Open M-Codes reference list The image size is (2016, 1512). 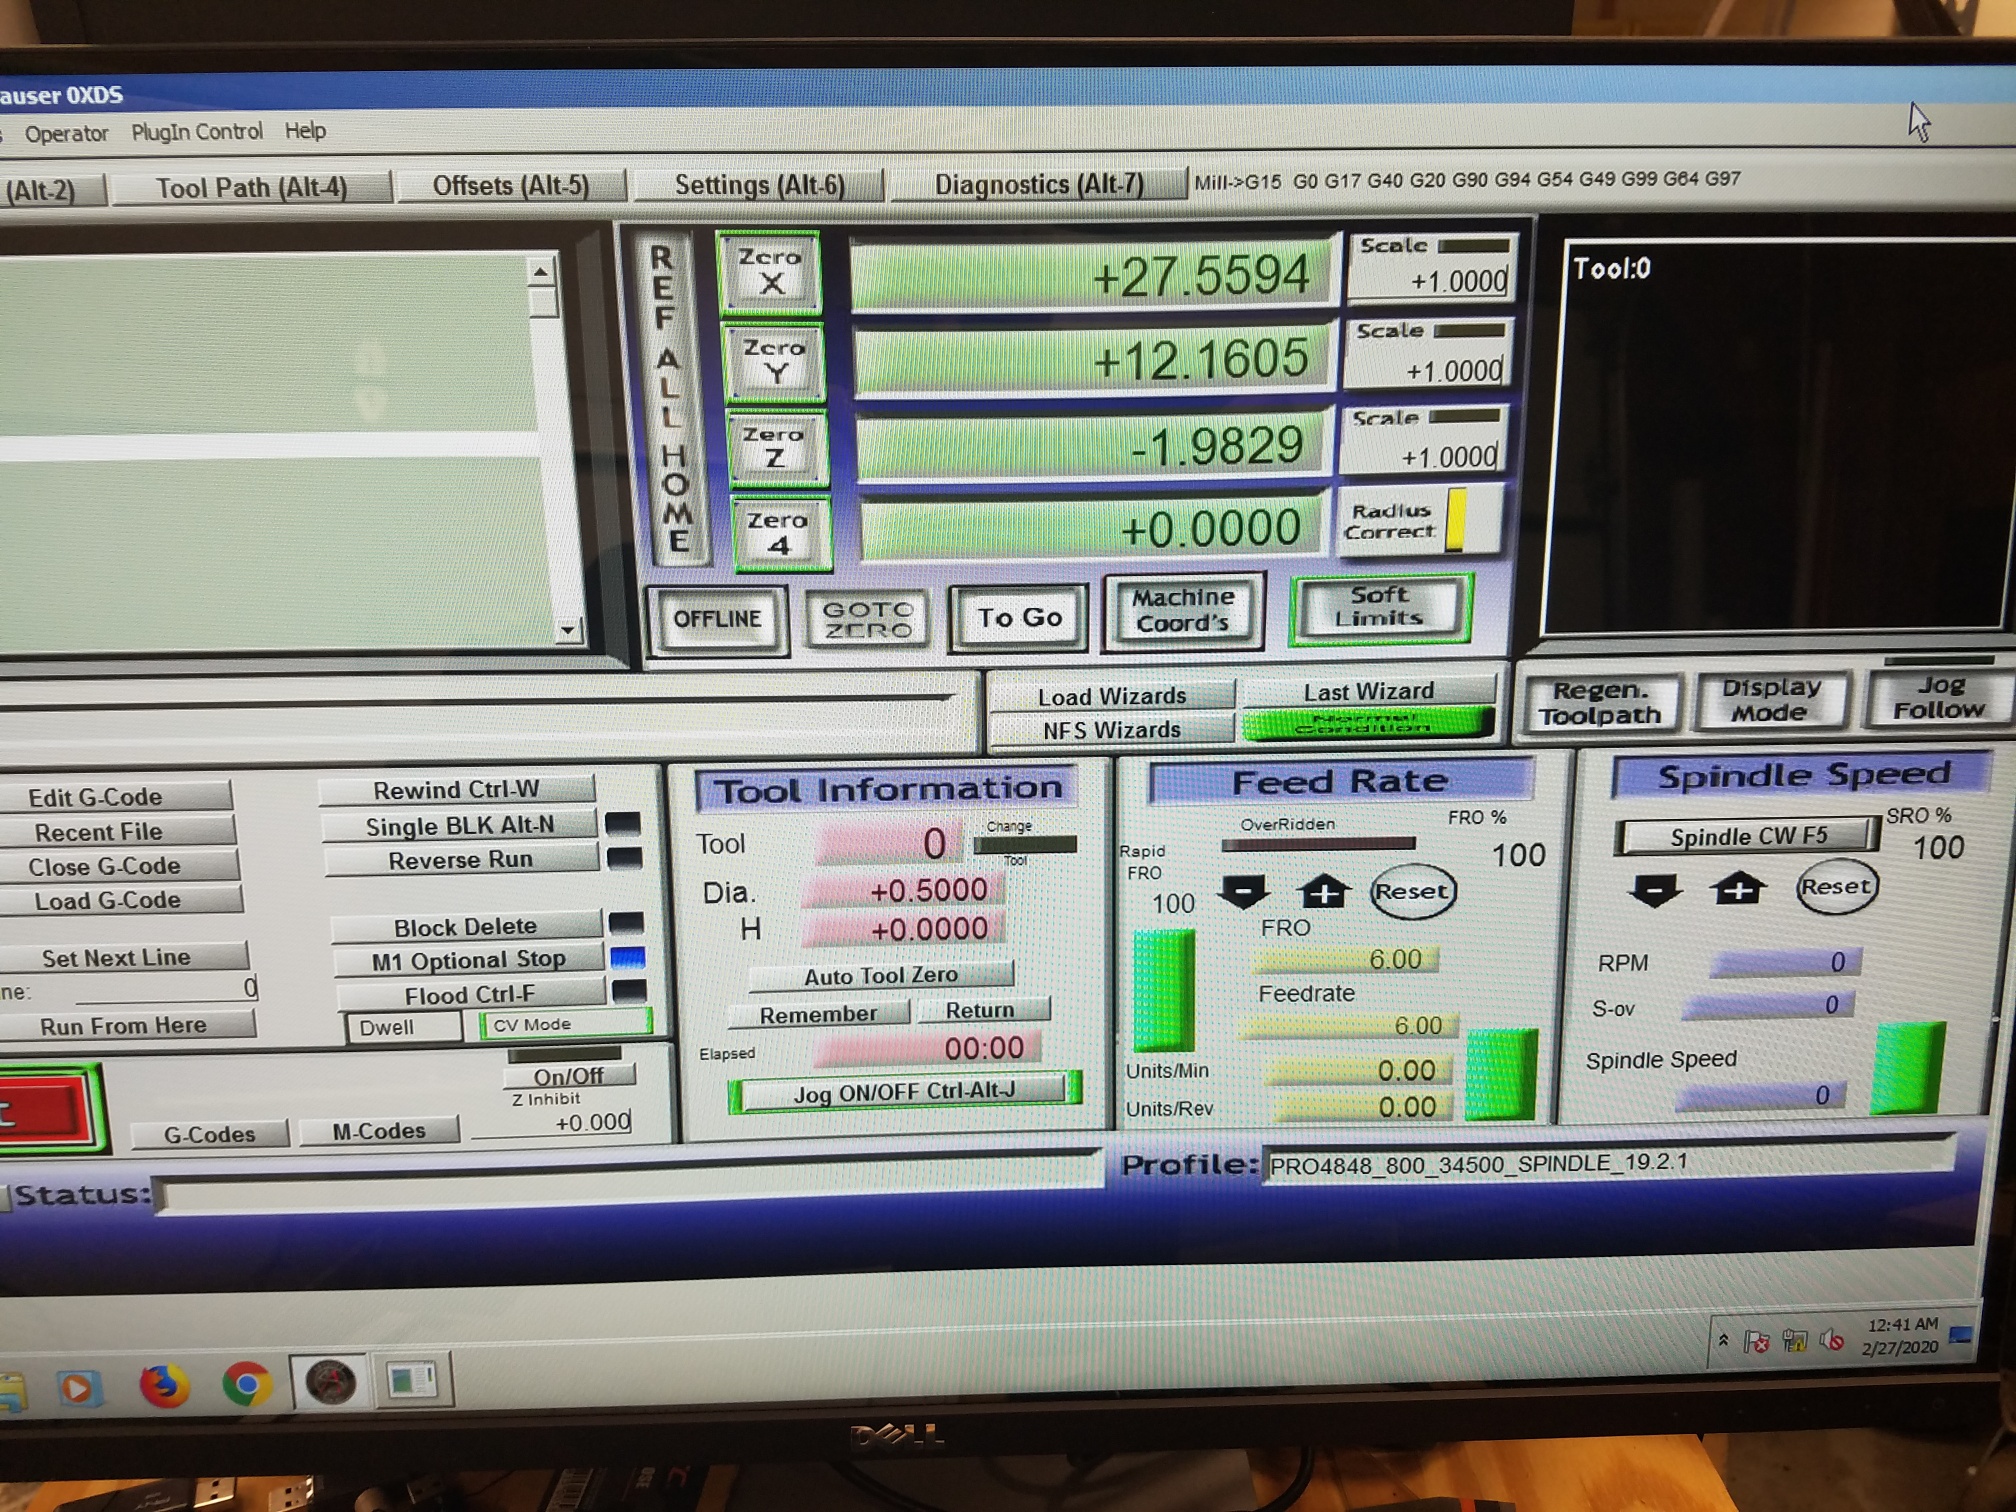[379, 1131]
